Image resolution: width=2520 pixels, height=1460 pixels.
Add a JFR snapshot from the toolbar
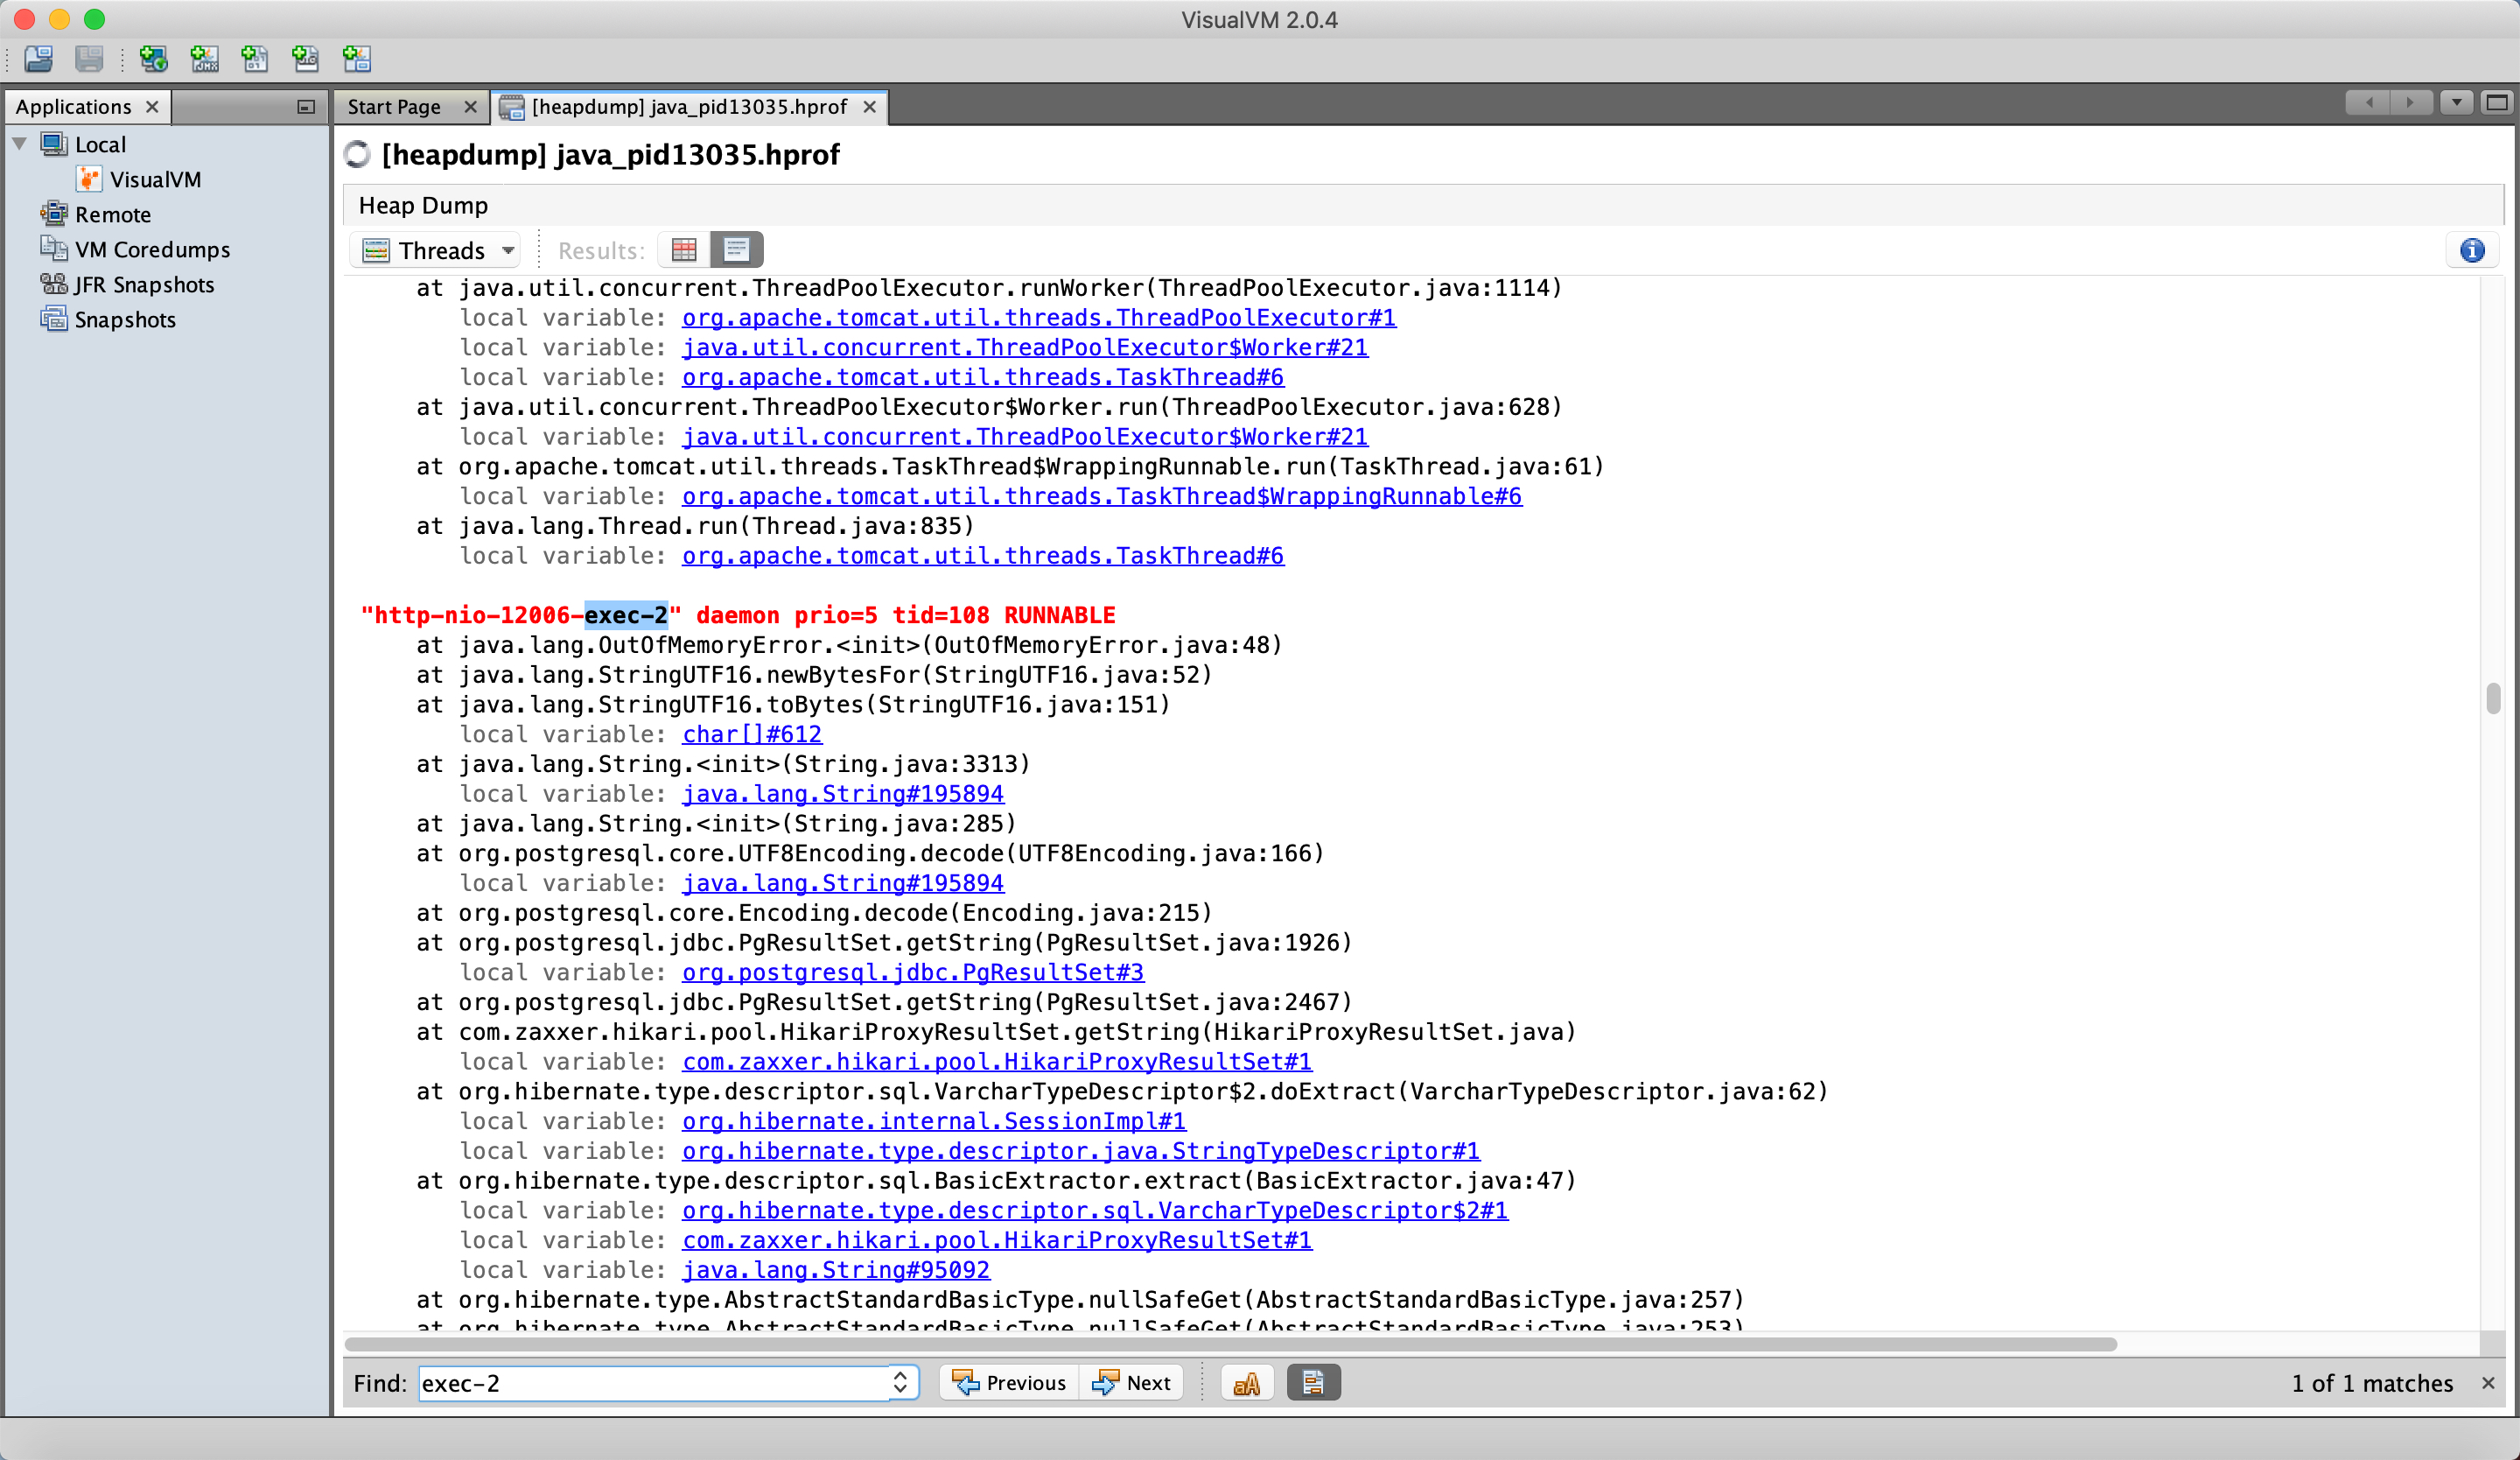[x=305, y=59]
